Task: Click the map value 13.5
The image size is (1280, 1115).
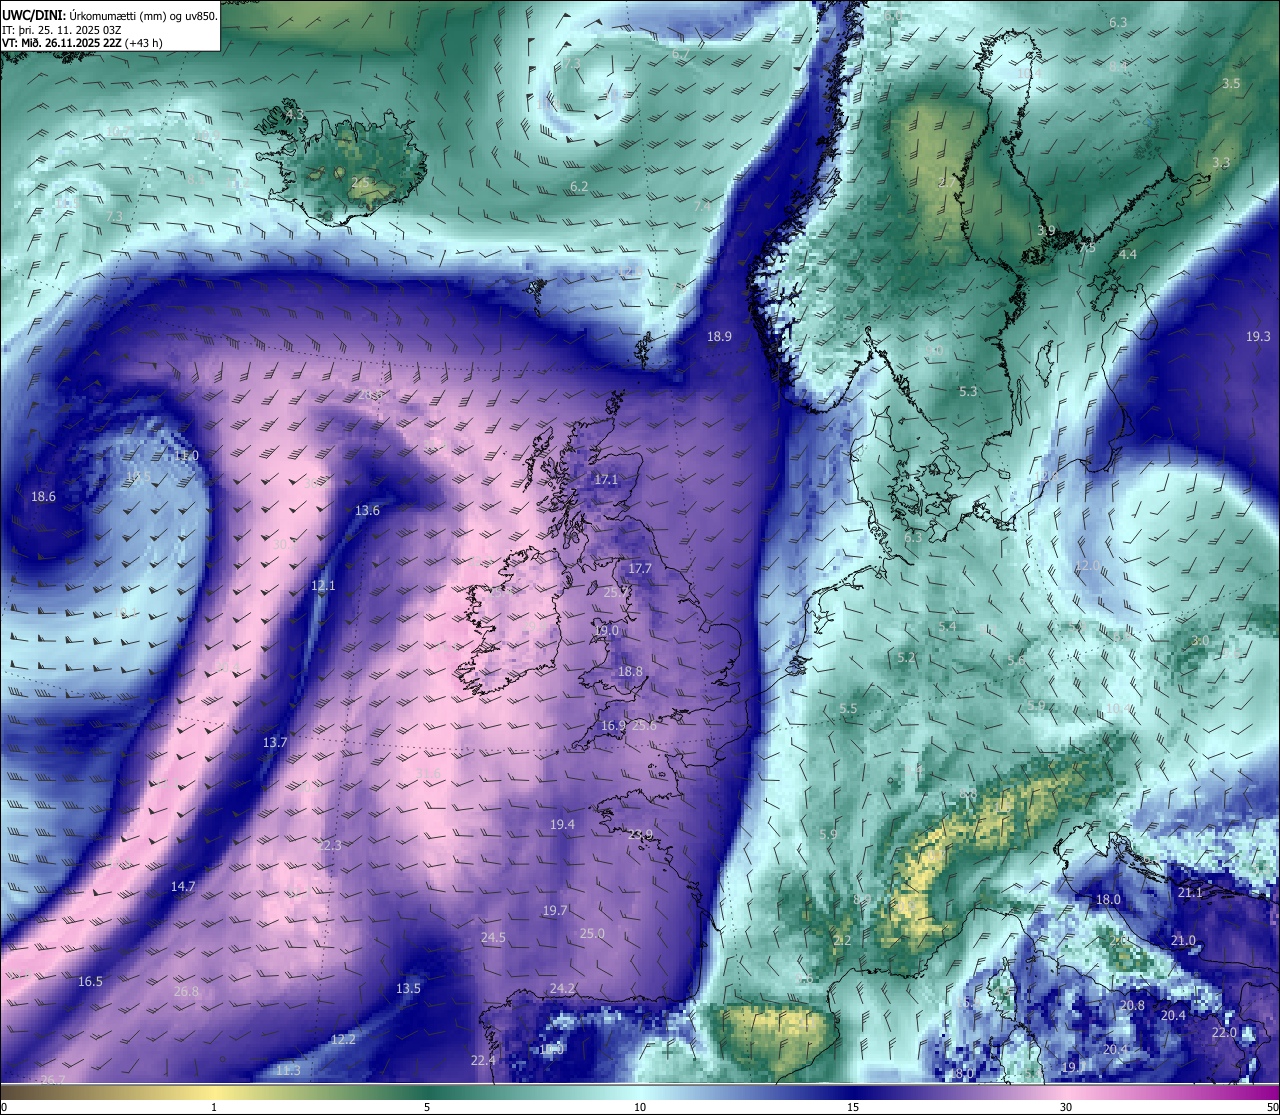Action: point(408,989)
